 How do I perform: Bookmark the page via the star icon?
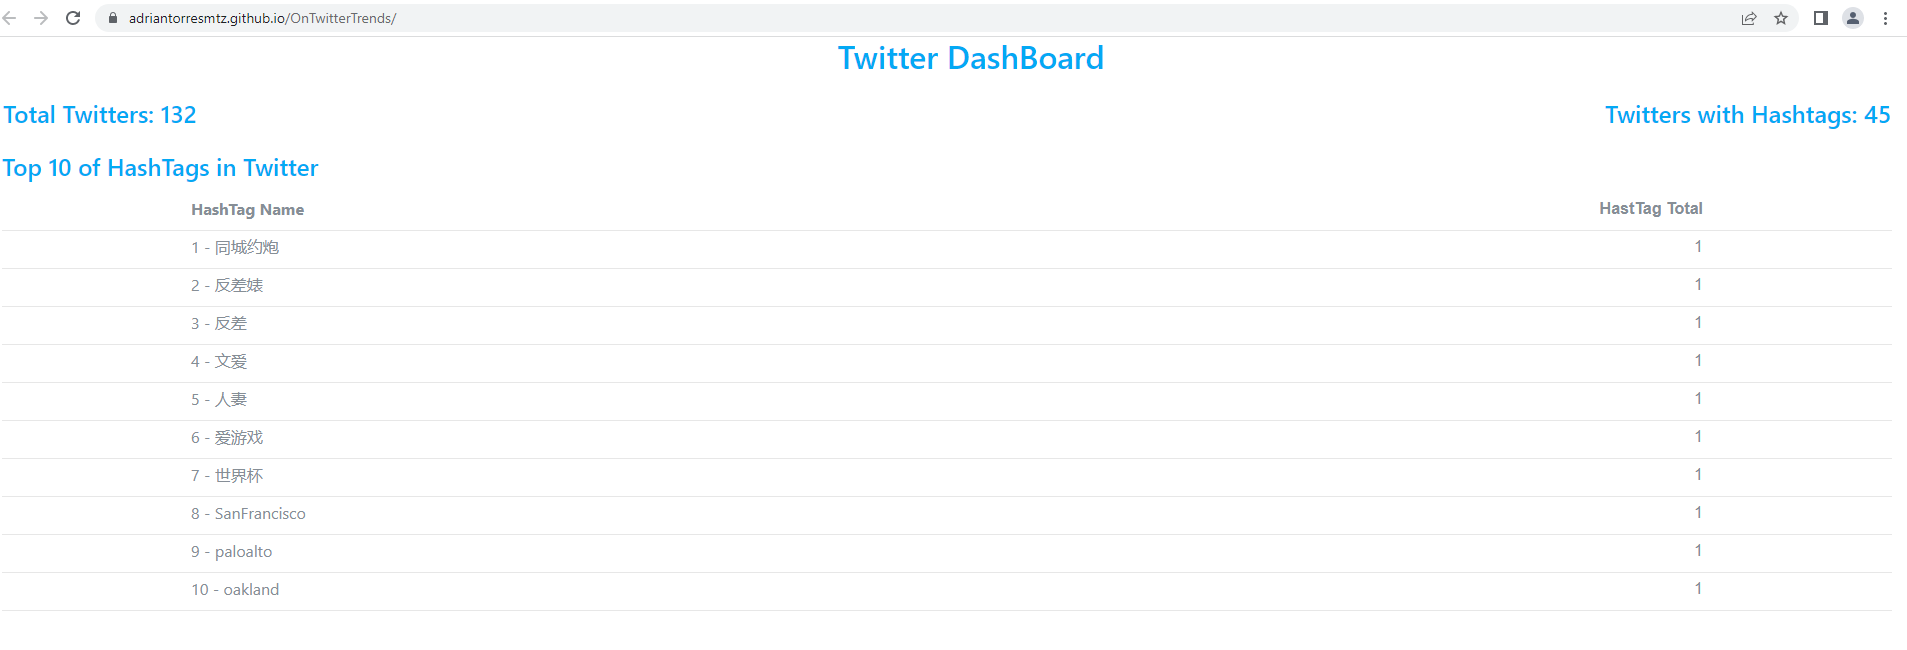click(x=1782, y=17)
